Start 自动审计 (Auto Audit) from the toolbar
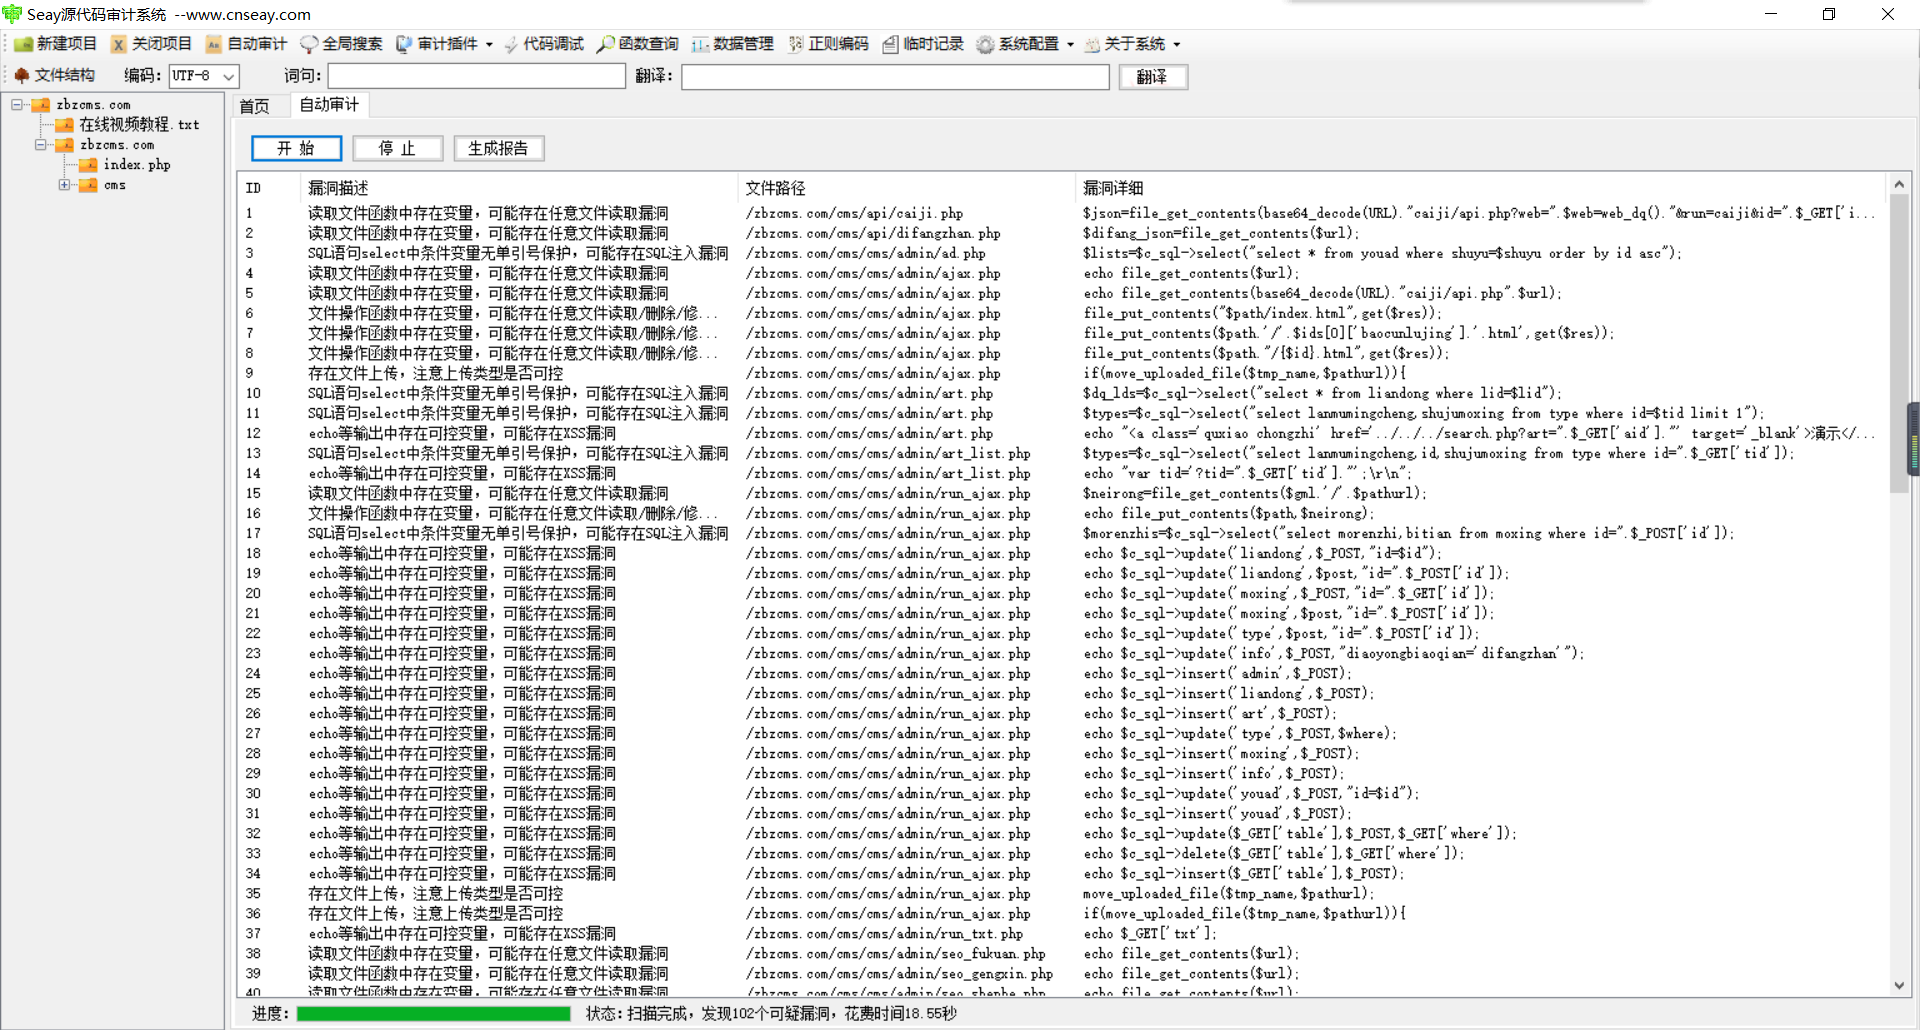The height and width of the screenshot is (1030, 1920). click(x=246, y=44)
